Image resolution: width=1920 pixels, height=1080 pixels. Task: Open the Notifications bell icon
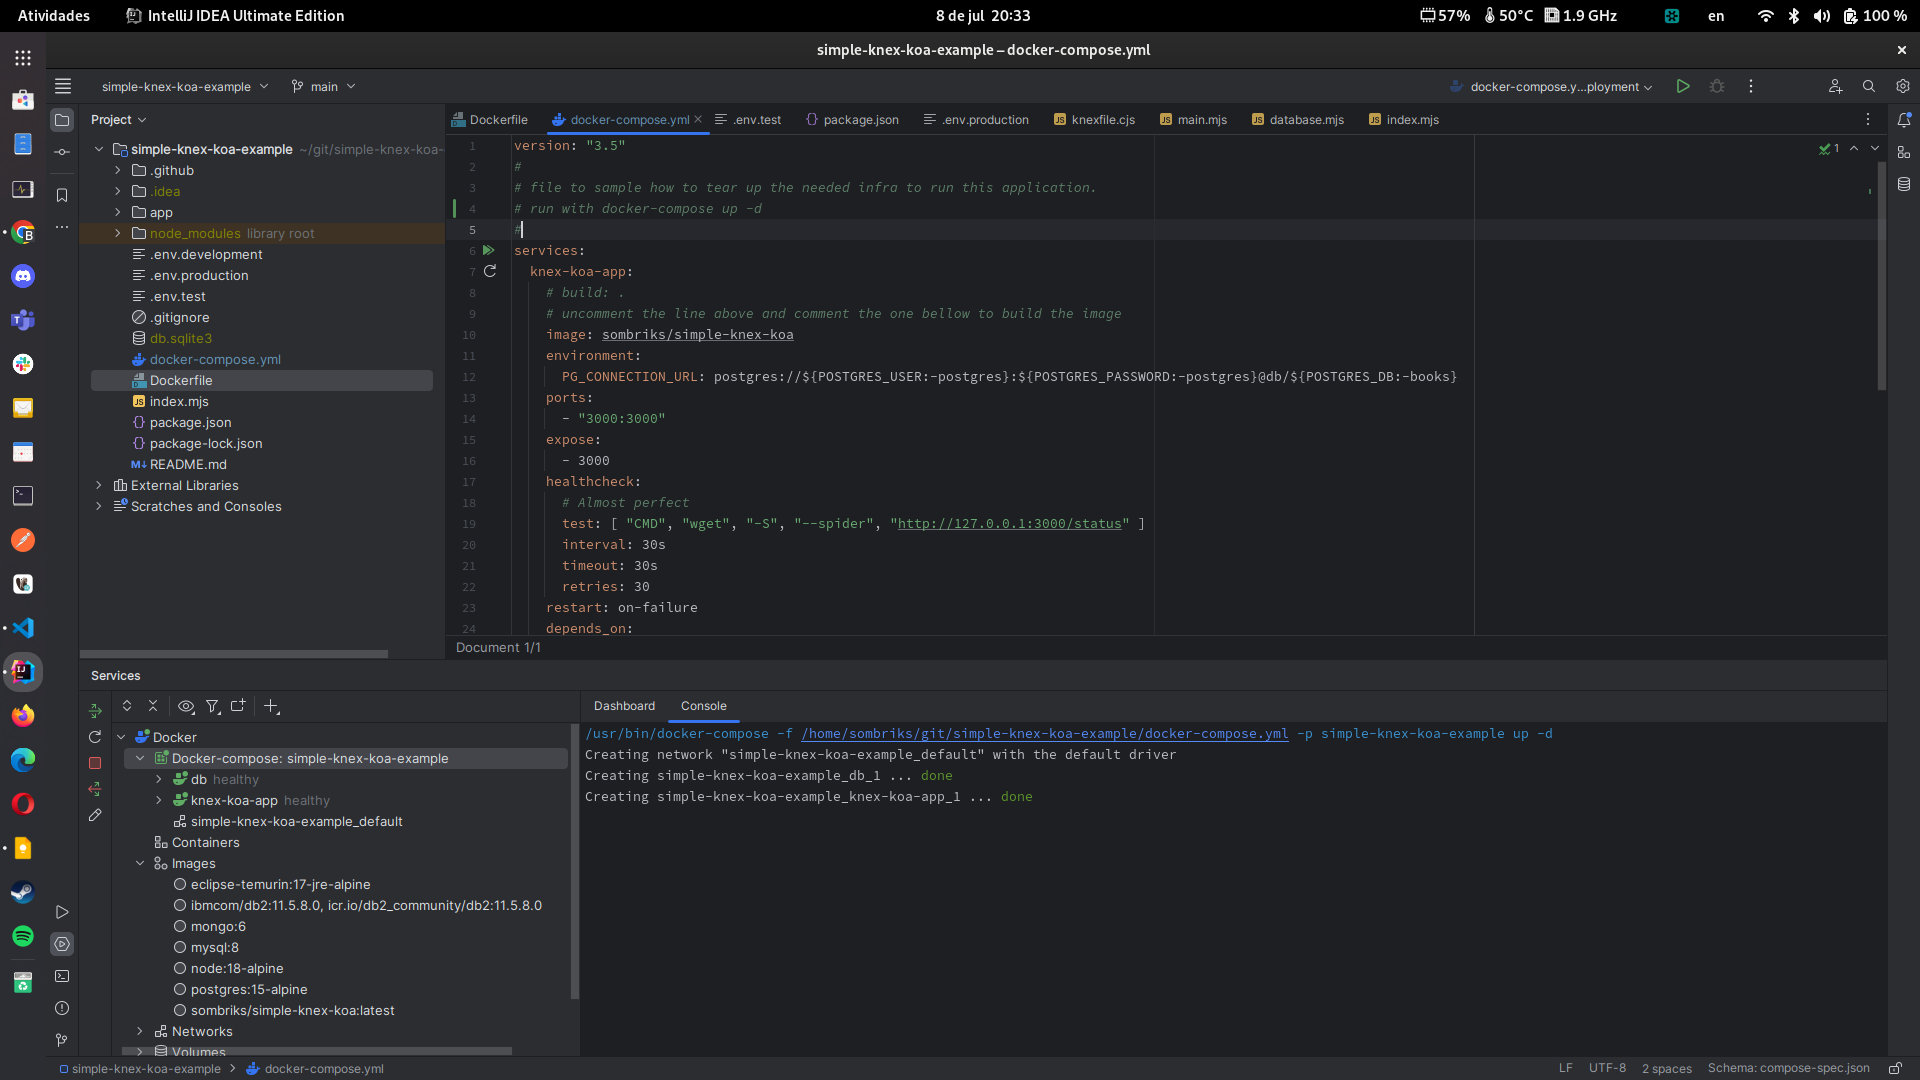[1904, 119]
